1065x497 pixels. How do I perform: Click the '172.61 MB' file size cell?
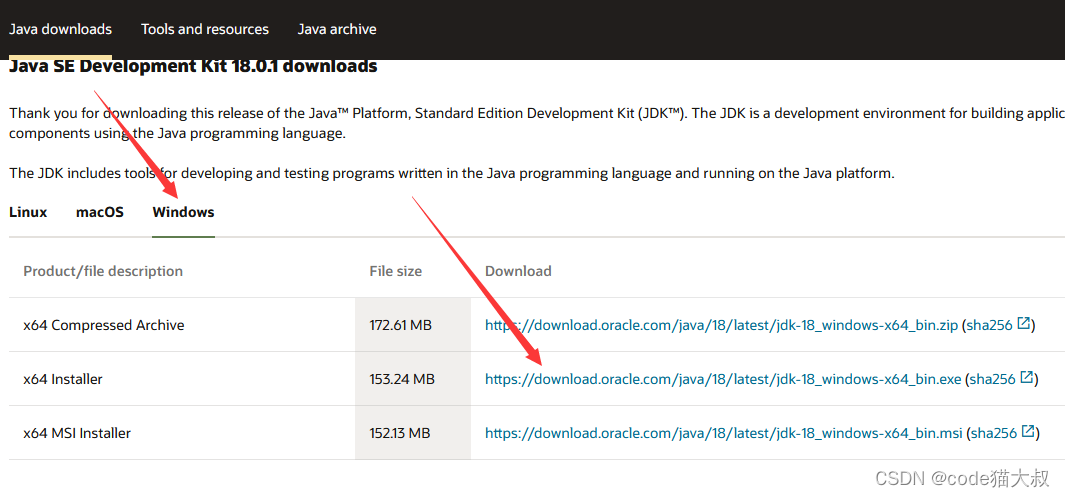413,325
